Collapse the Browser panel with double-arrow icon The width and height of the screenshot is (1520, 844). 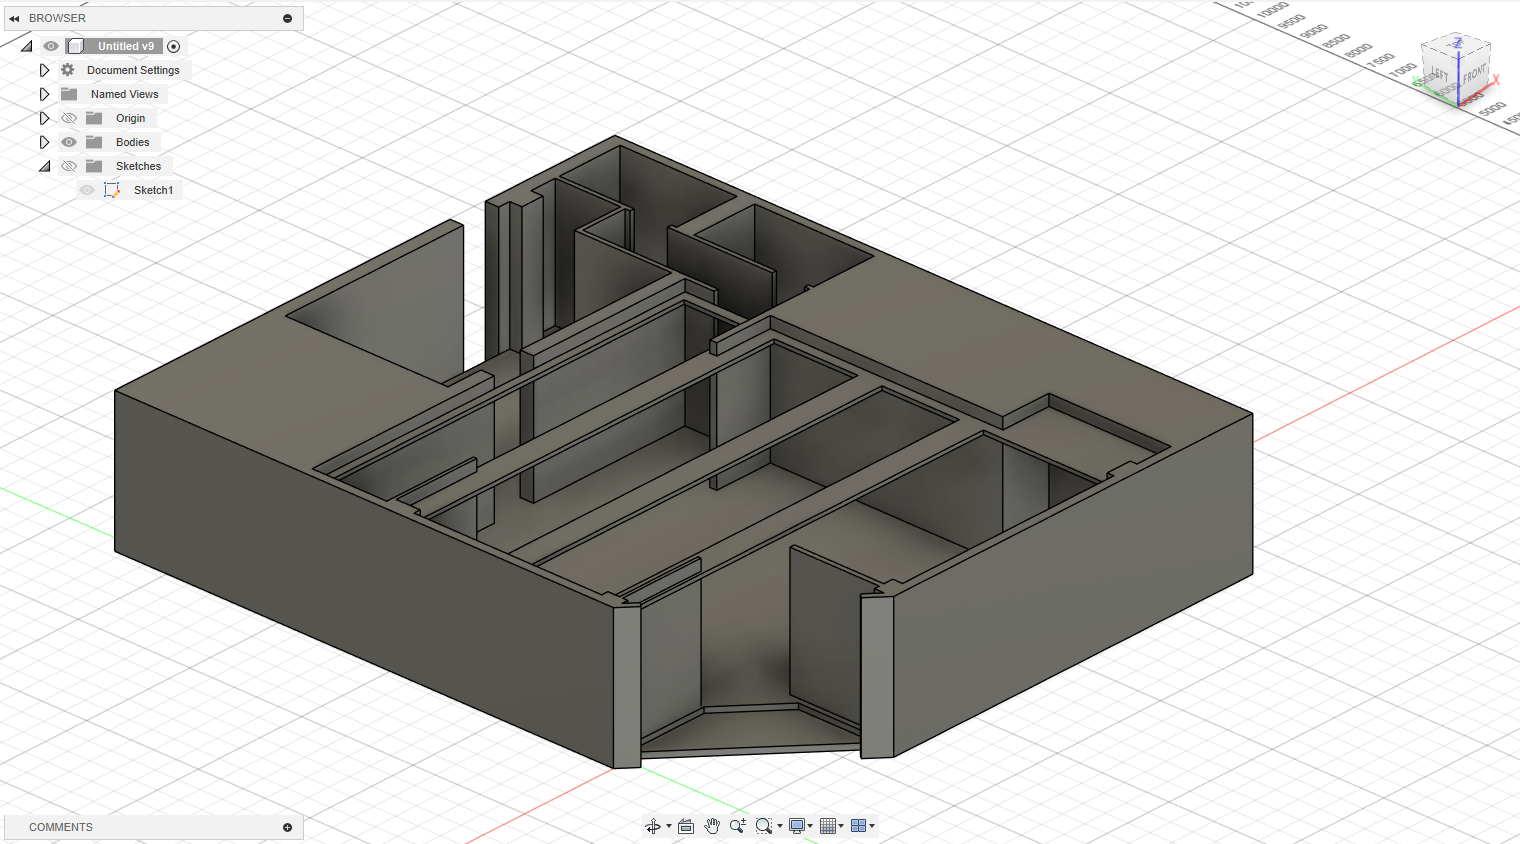tap(14, 18)
